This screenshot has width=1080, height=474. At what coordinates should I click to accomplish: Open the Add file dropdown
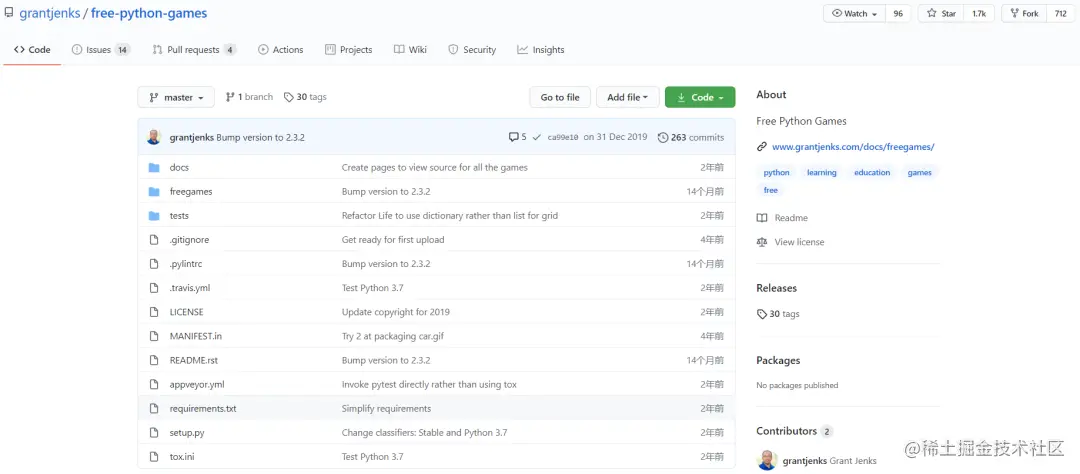pyautogui.click(x=627, y=97)
